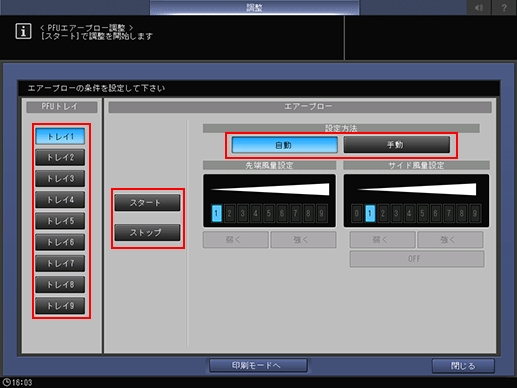Click the 16:03 time display
517x388 pixels.
tap(22, 383)
